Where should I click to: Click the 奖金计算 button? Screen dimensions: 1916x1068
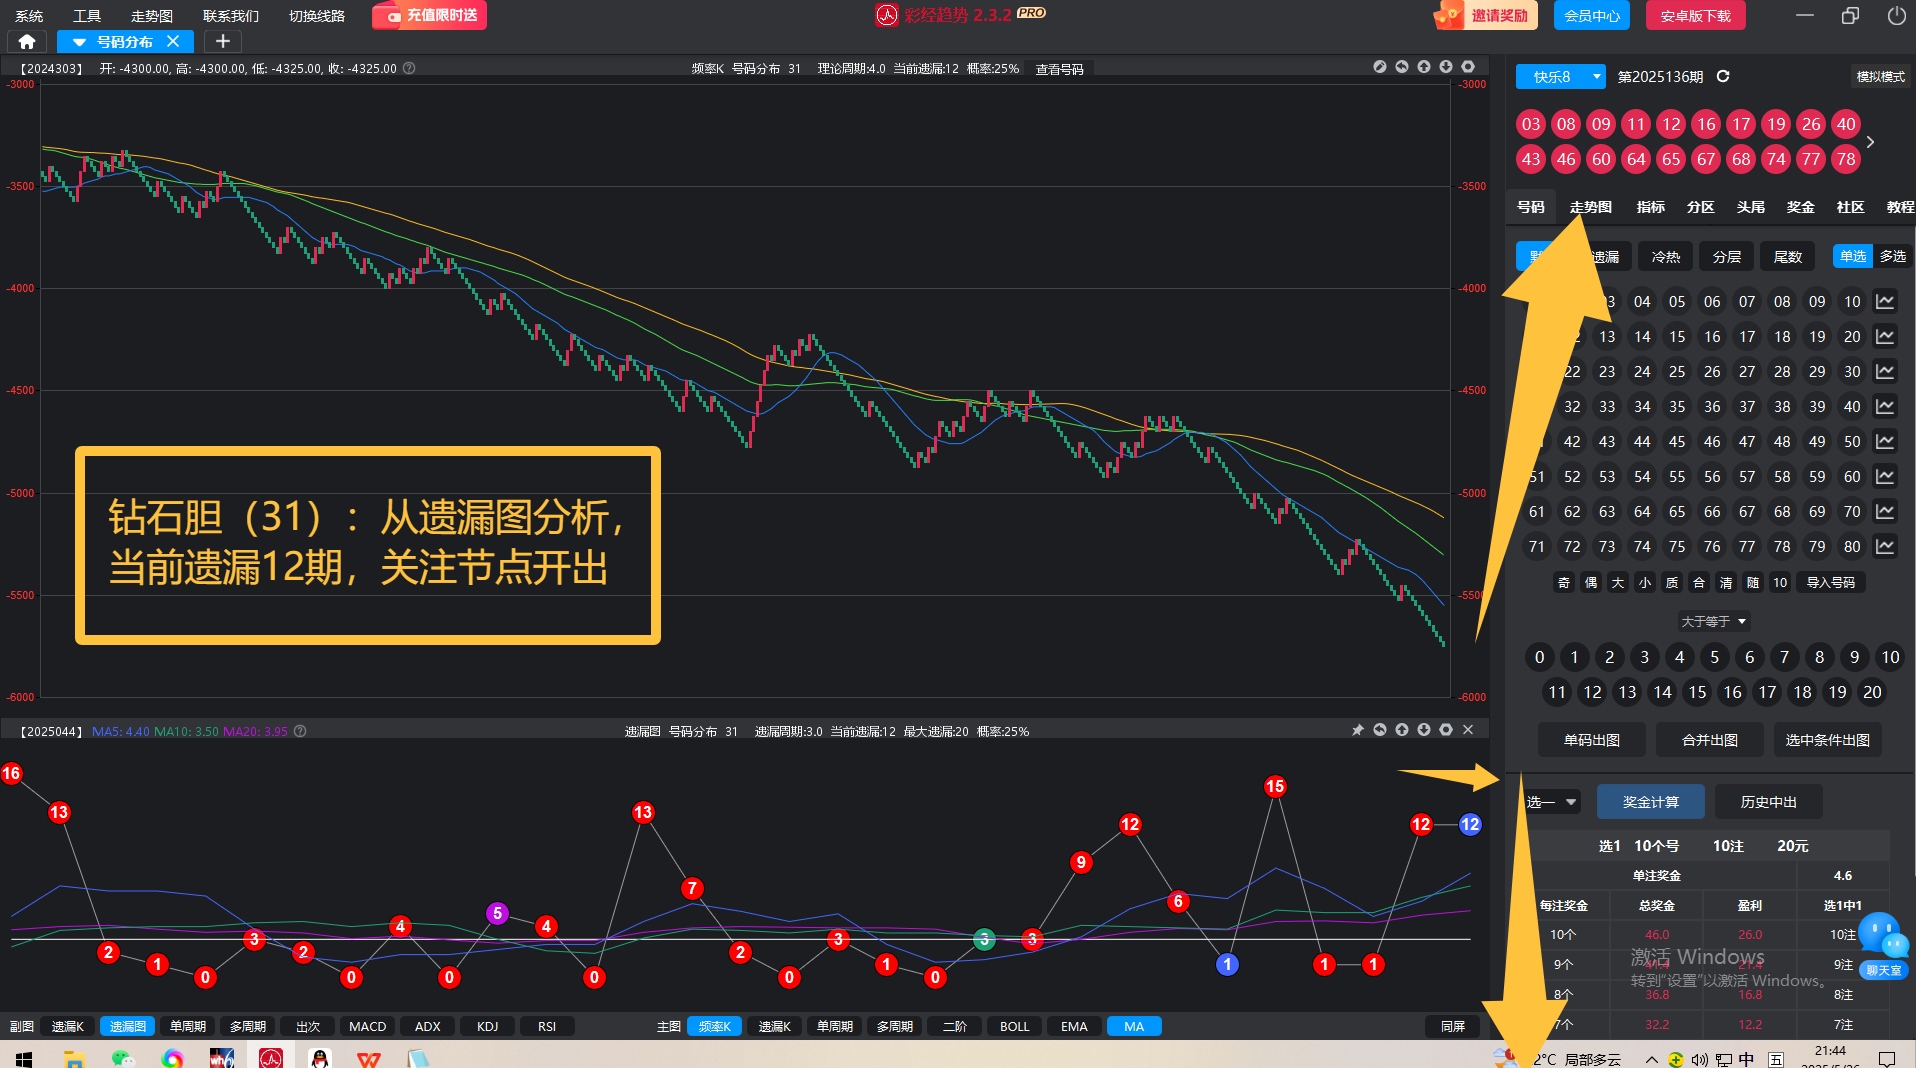pos(1651,802)
